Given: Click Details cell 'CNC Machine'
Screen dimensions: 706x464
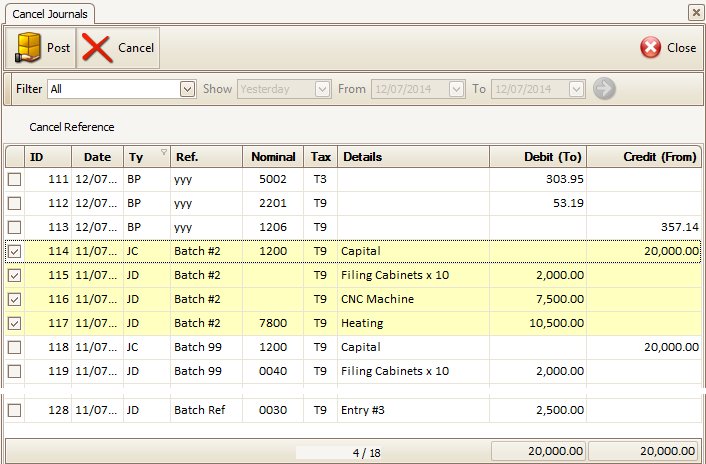Looking at the screenshot, I should coord(377,299).
